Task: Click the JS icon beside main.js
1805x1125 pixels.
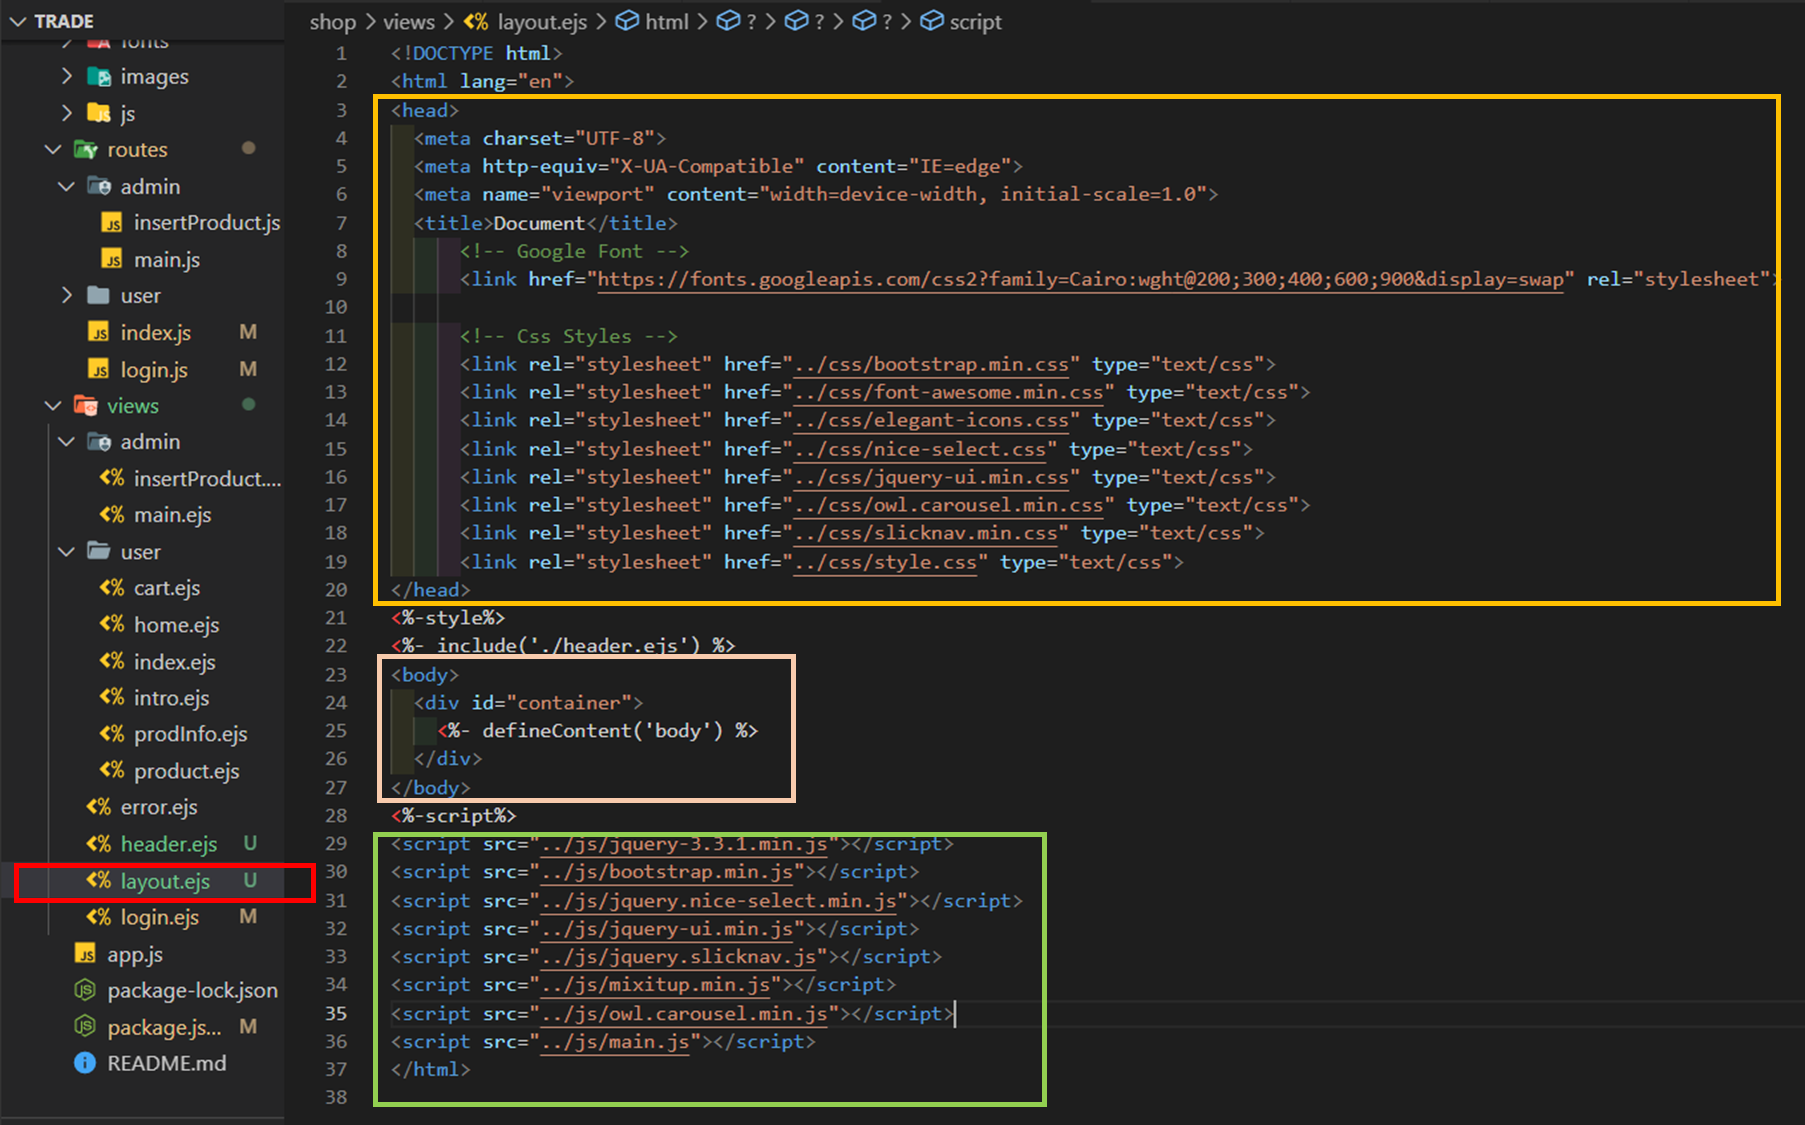Action: [112, 259]
